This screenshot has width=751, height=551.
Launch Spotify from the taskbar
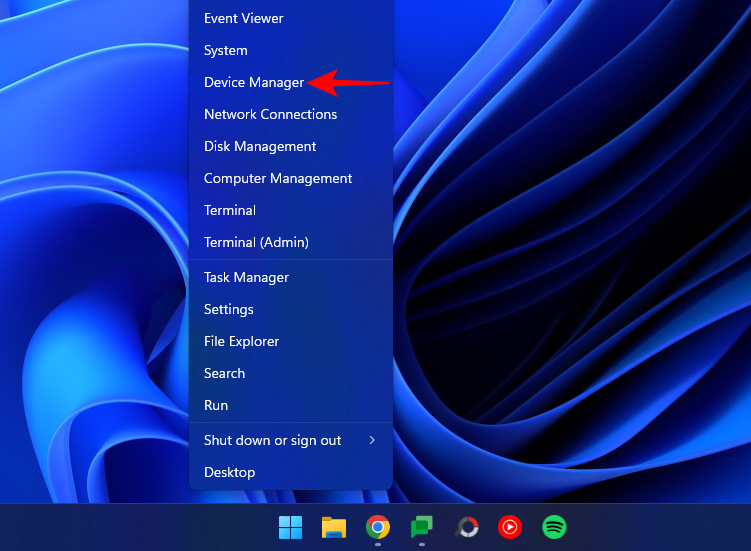click(554, 527)
